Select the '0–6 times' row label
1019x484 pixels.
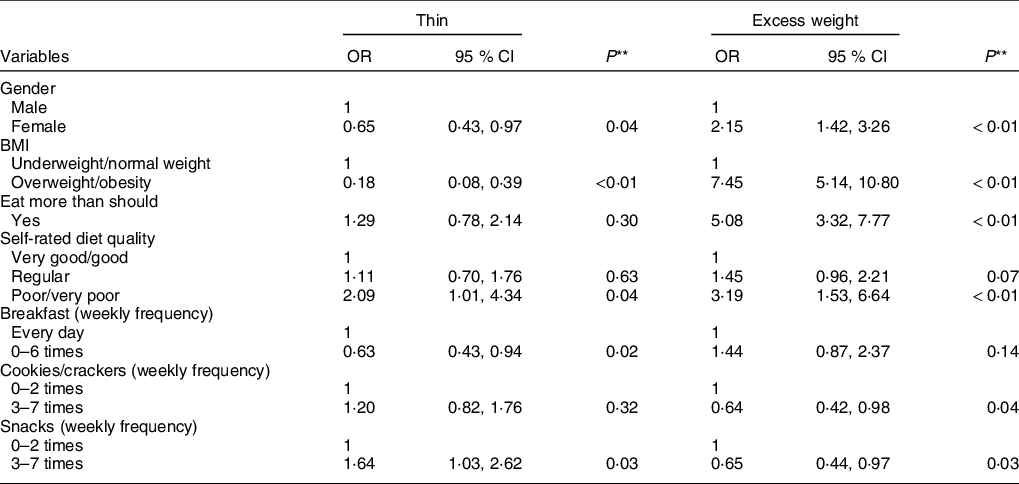[x=49, y=348]
